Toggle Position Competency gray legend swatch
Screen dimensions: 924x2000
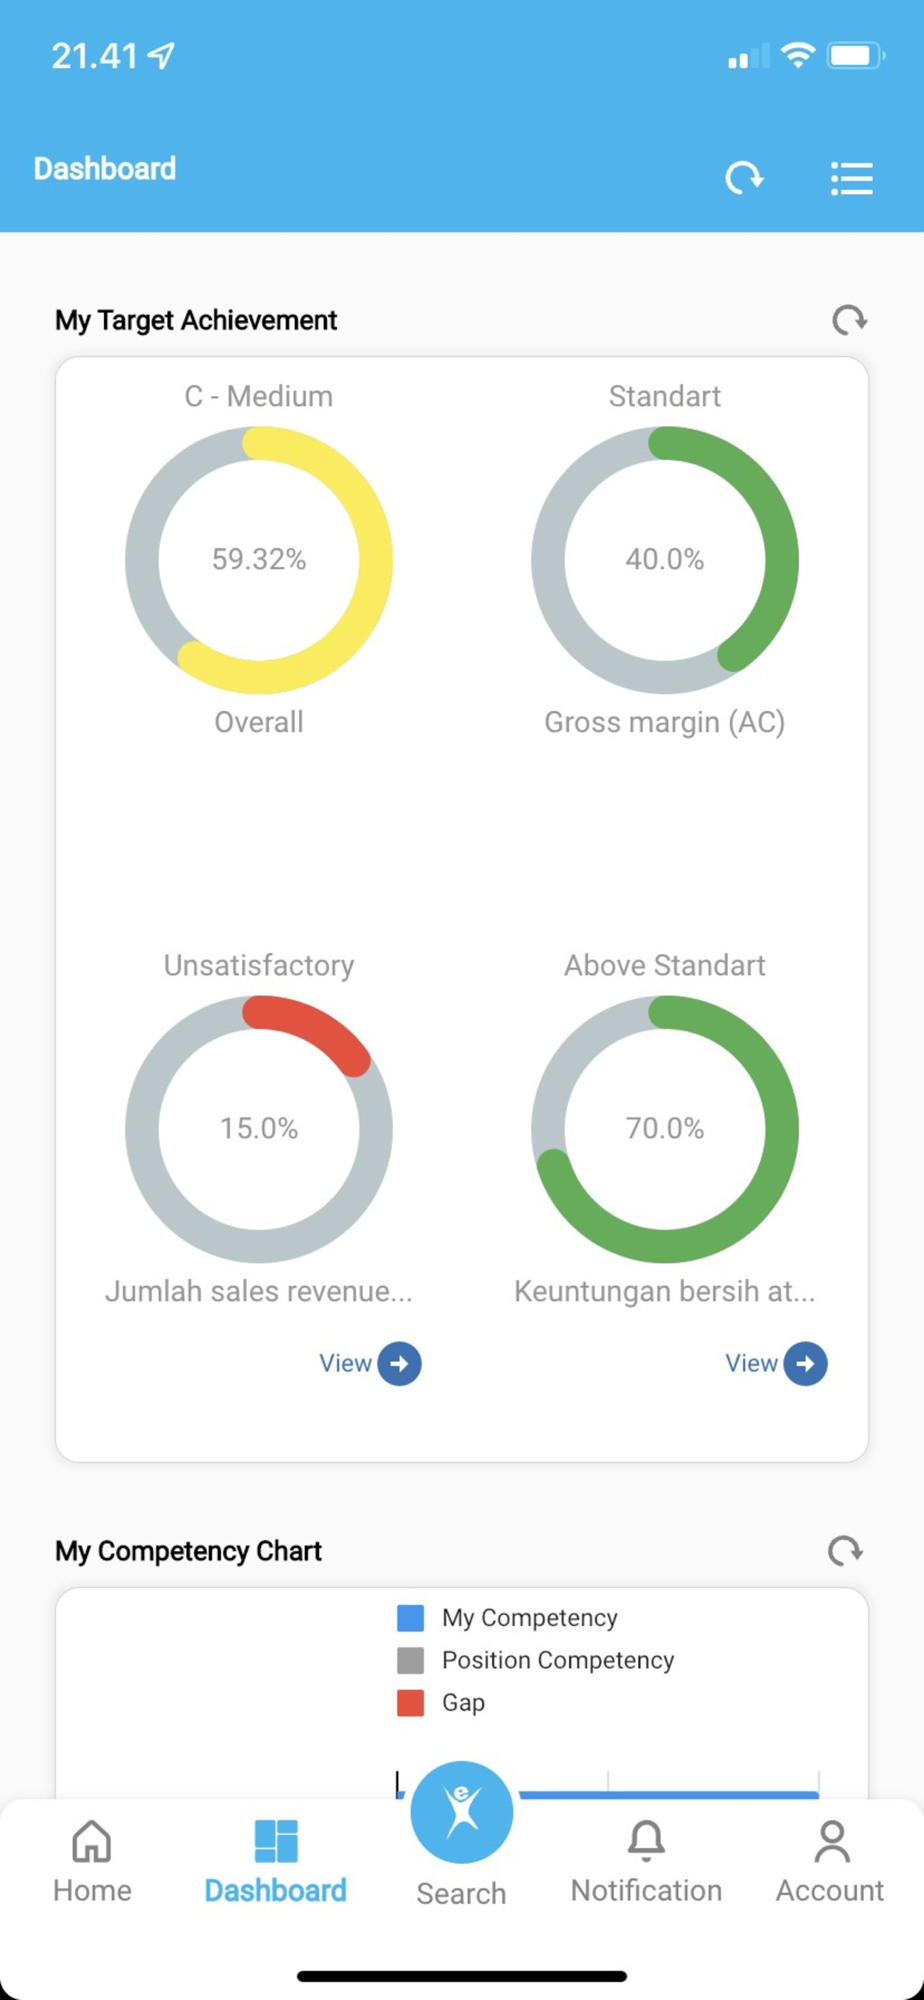click(x=411, y=1660)
